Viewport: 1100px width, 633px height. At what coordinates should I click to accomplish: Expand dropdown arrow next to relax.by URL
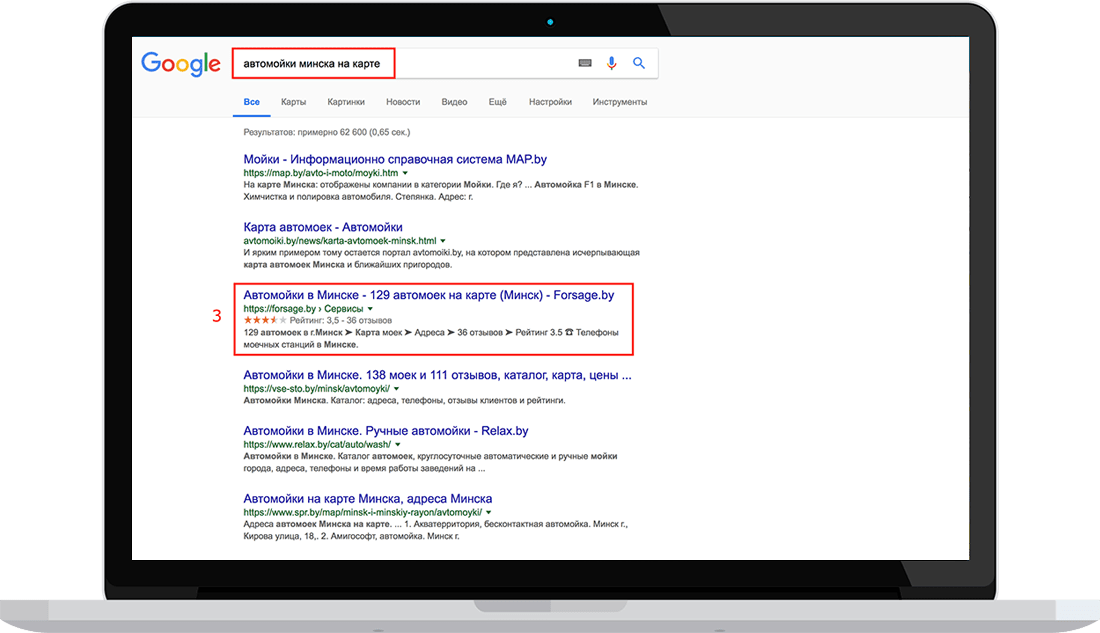tap(398, 444)
